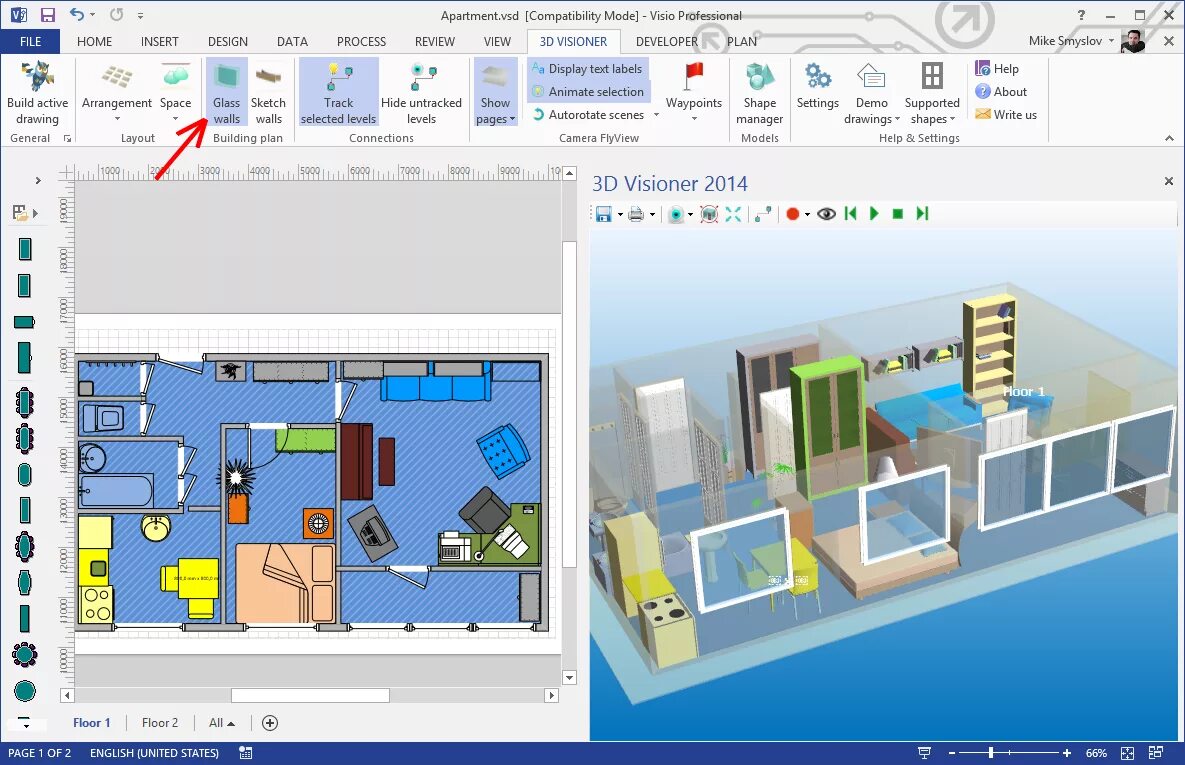Switch to the PROCESS ribbon tab
The width and height of the screenshot is (1185, 765).
click(x=361, y=42)
